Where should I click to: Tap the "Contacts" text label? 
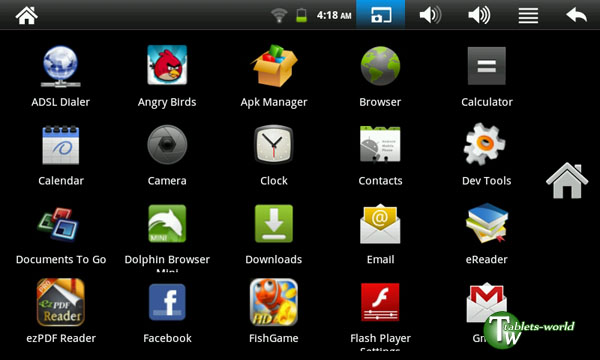(x=380, y=181)
